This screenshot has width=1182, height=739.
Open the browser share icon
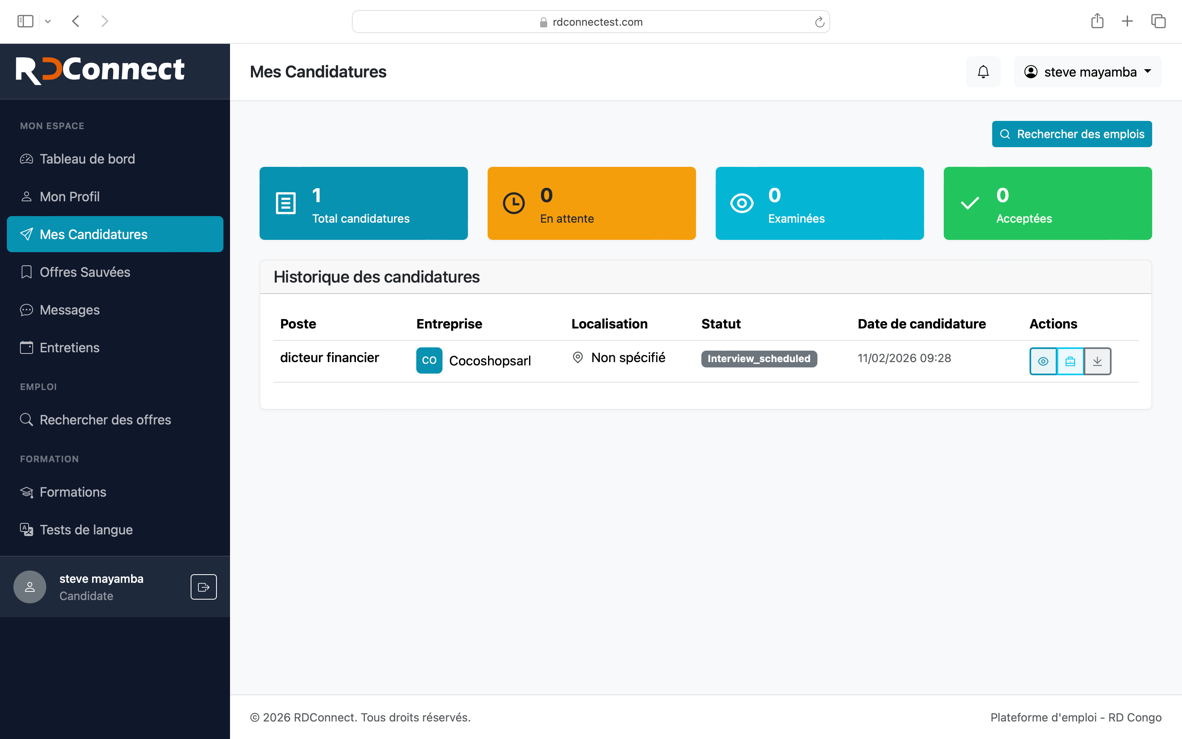point(1097,21)
